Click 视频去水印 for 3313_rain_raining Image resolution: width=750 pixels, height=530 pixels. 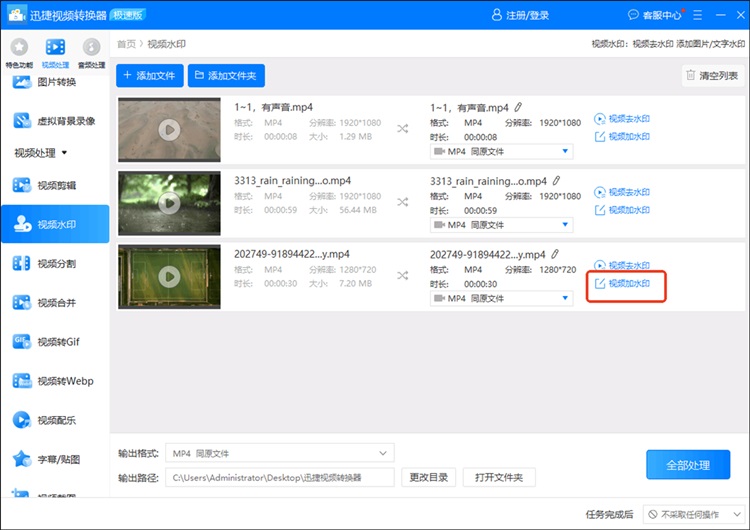tap(622, 192)
